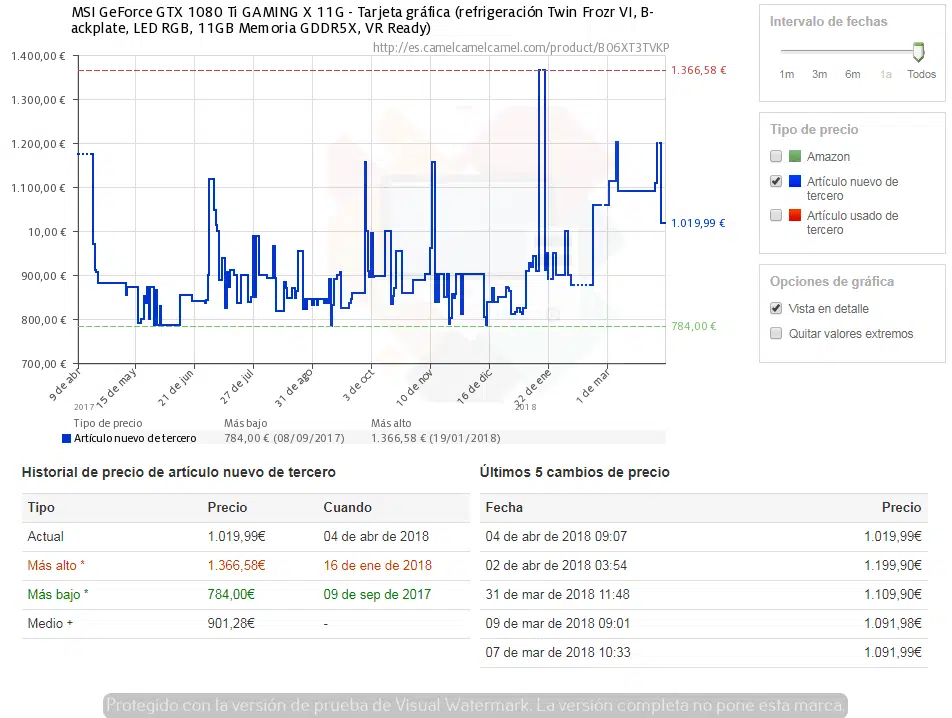Screen dimensions: 952x718
Task: Click the Actual row in price history
Action: coord(246,537)
